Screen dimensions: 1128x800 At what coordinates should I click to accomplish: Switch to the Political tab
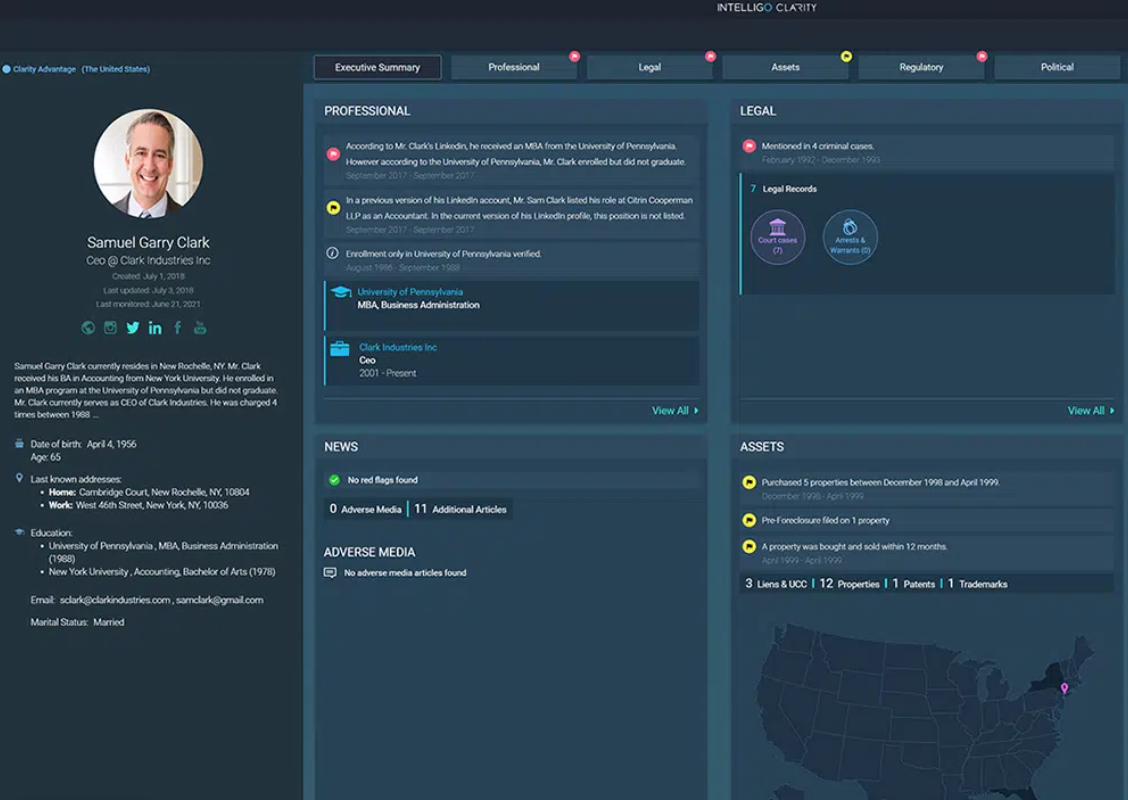click(x=1057, y=67)
